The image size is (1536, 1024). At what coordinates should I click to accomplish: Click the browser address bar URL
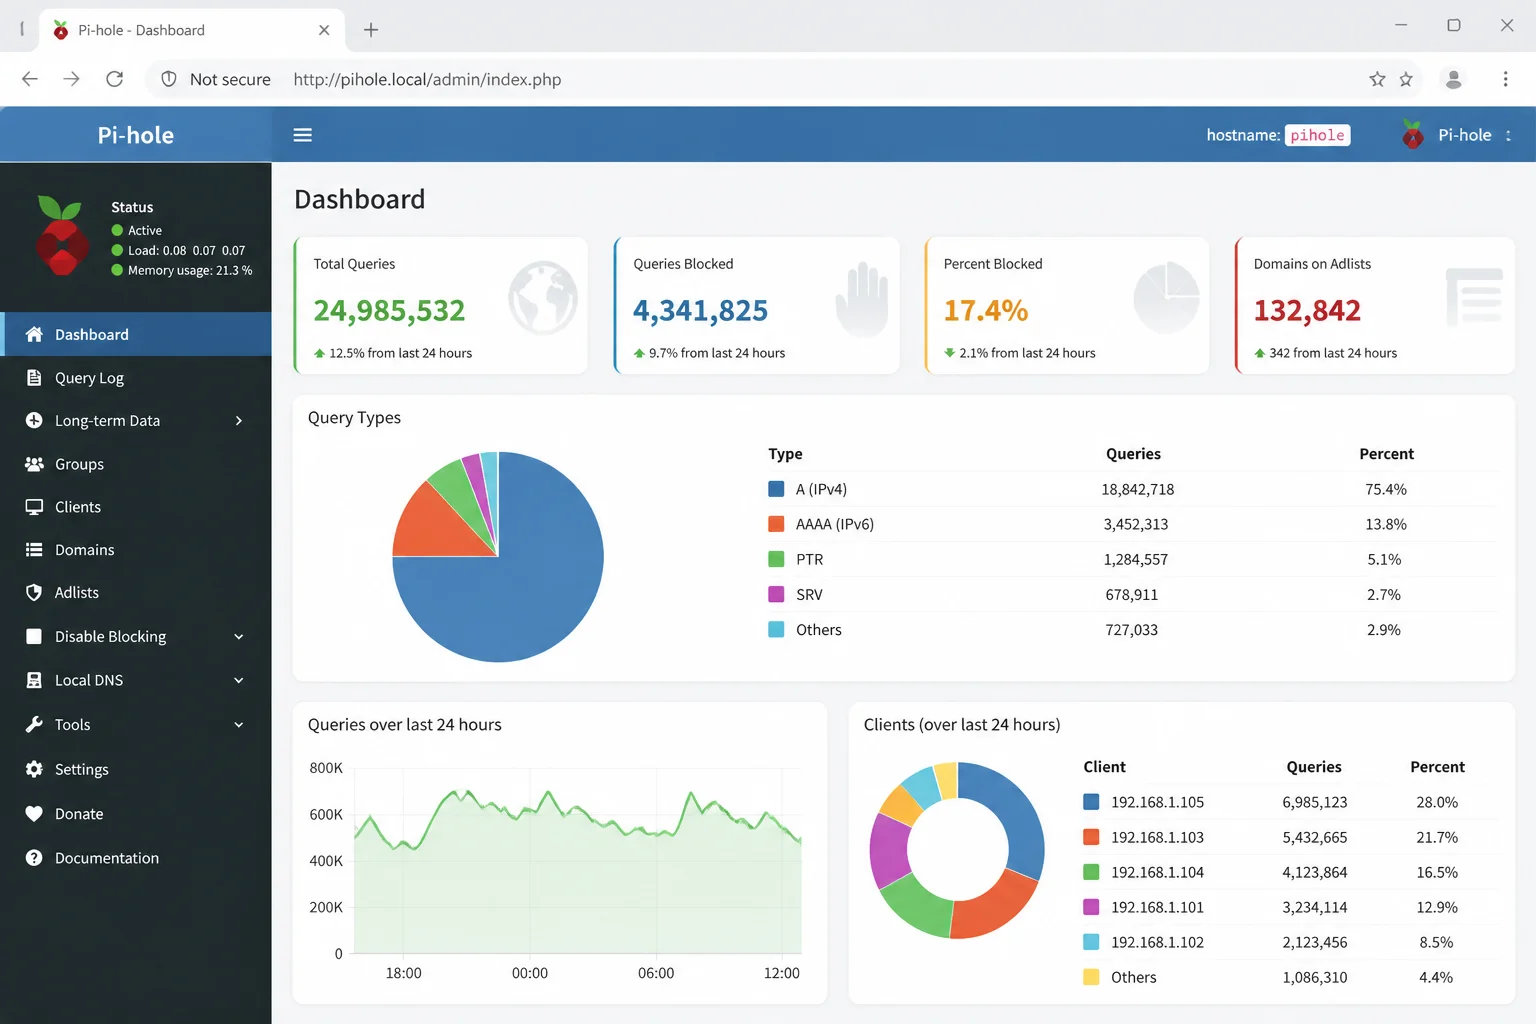click(x=427, y=79)
